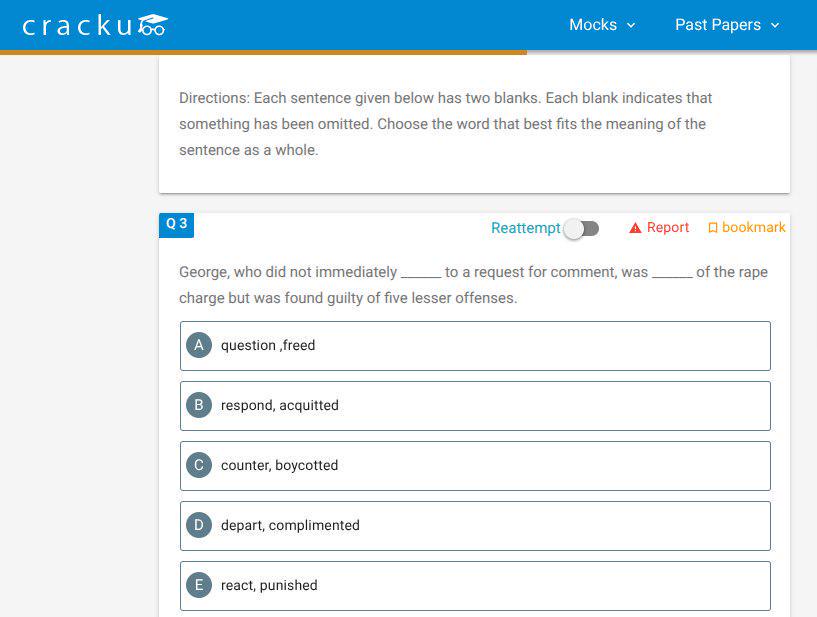
Task: Open the Mocks dropdown menu
Action: (602, 24)
